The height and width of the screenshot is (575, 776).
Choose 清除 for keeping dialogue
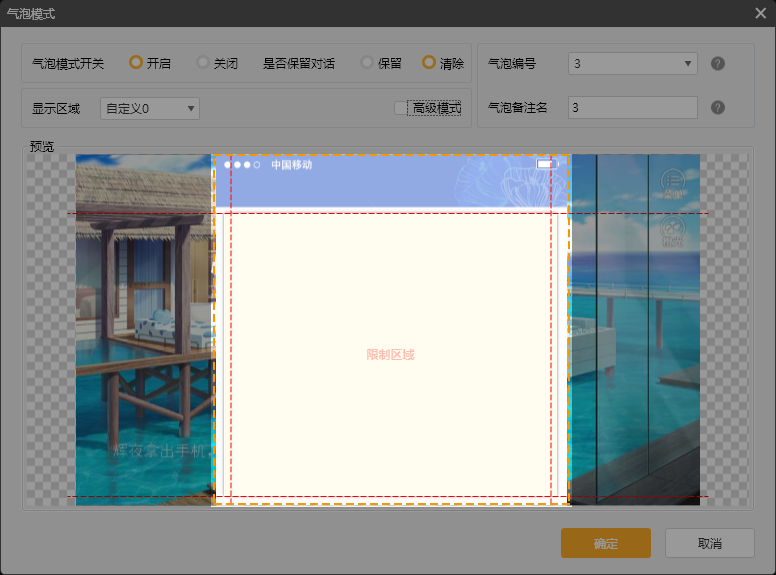429,63
